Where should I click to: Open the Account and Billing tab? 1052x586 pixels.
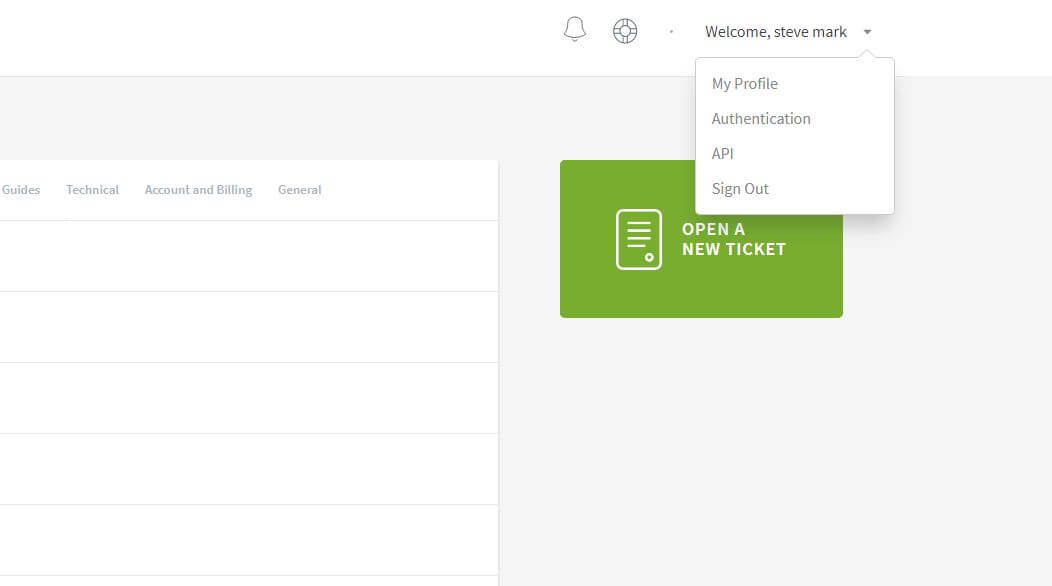tap(198, 189)
